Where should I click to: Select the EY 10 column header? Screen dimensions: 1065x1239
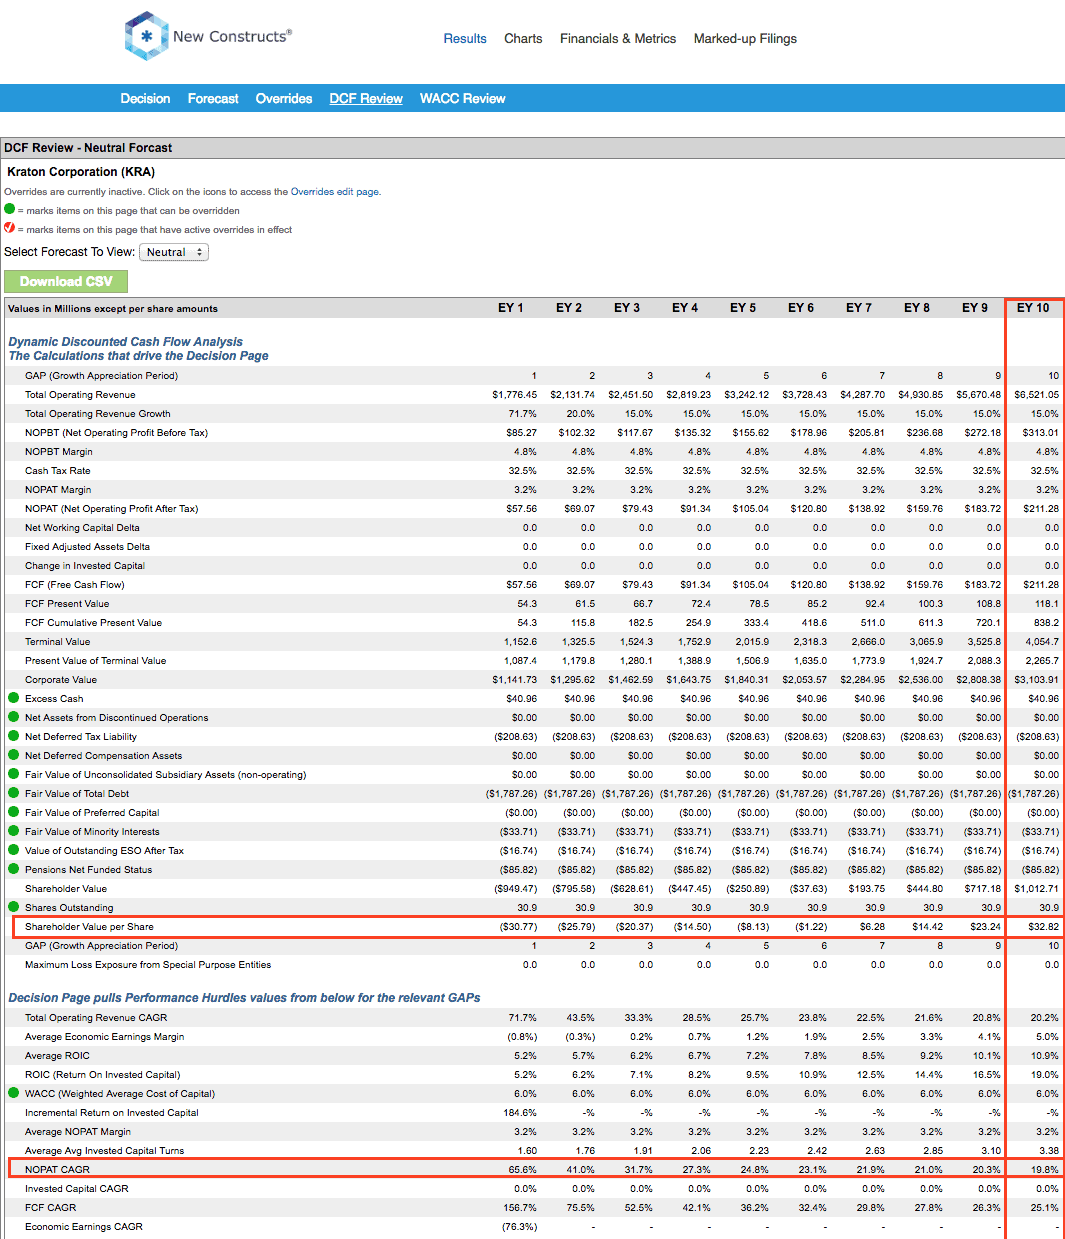1033,308
